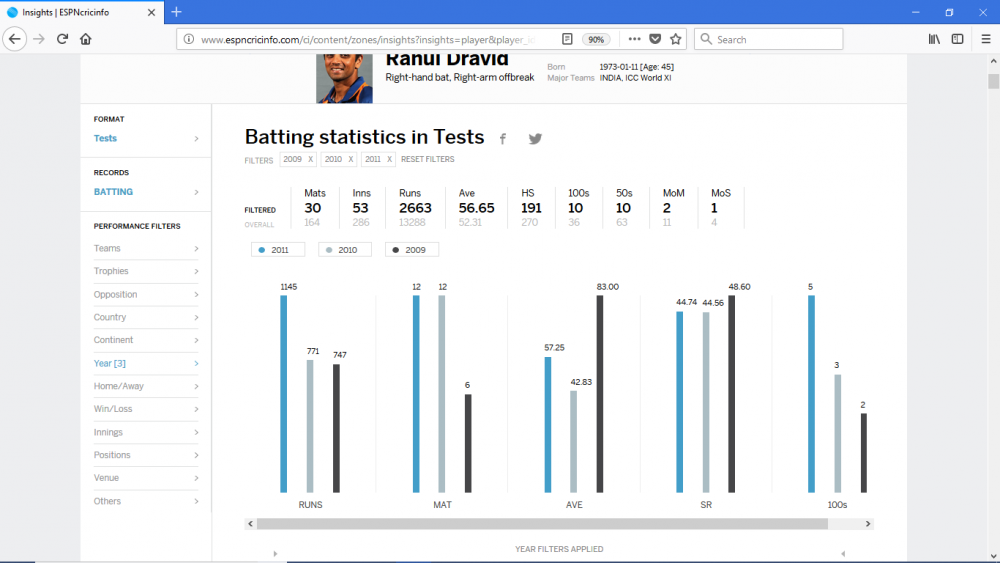
Task: Click the page scroll up arrow
Action: pyautogui.click(x=993, y=61)
